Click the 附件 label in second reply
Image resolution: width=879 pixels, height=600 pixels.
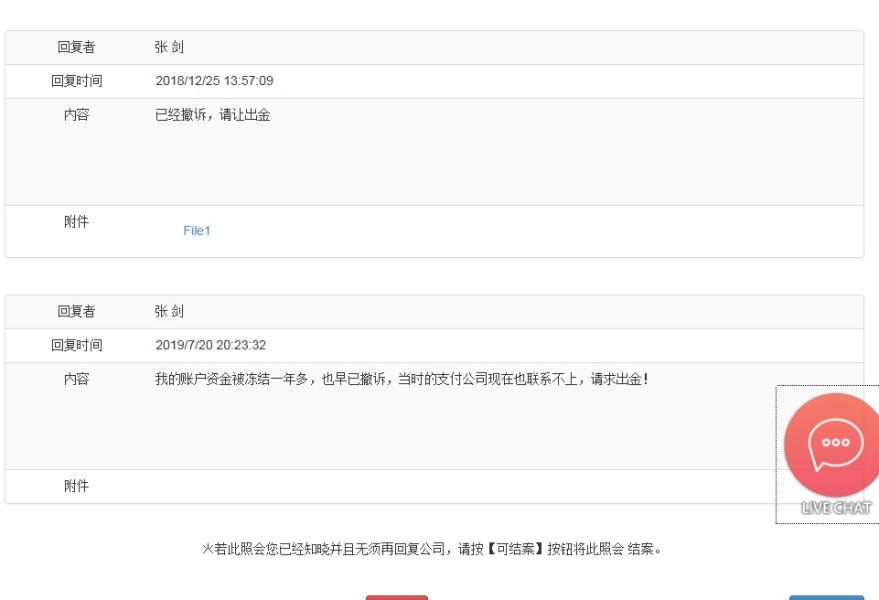[x=76, y=486]
